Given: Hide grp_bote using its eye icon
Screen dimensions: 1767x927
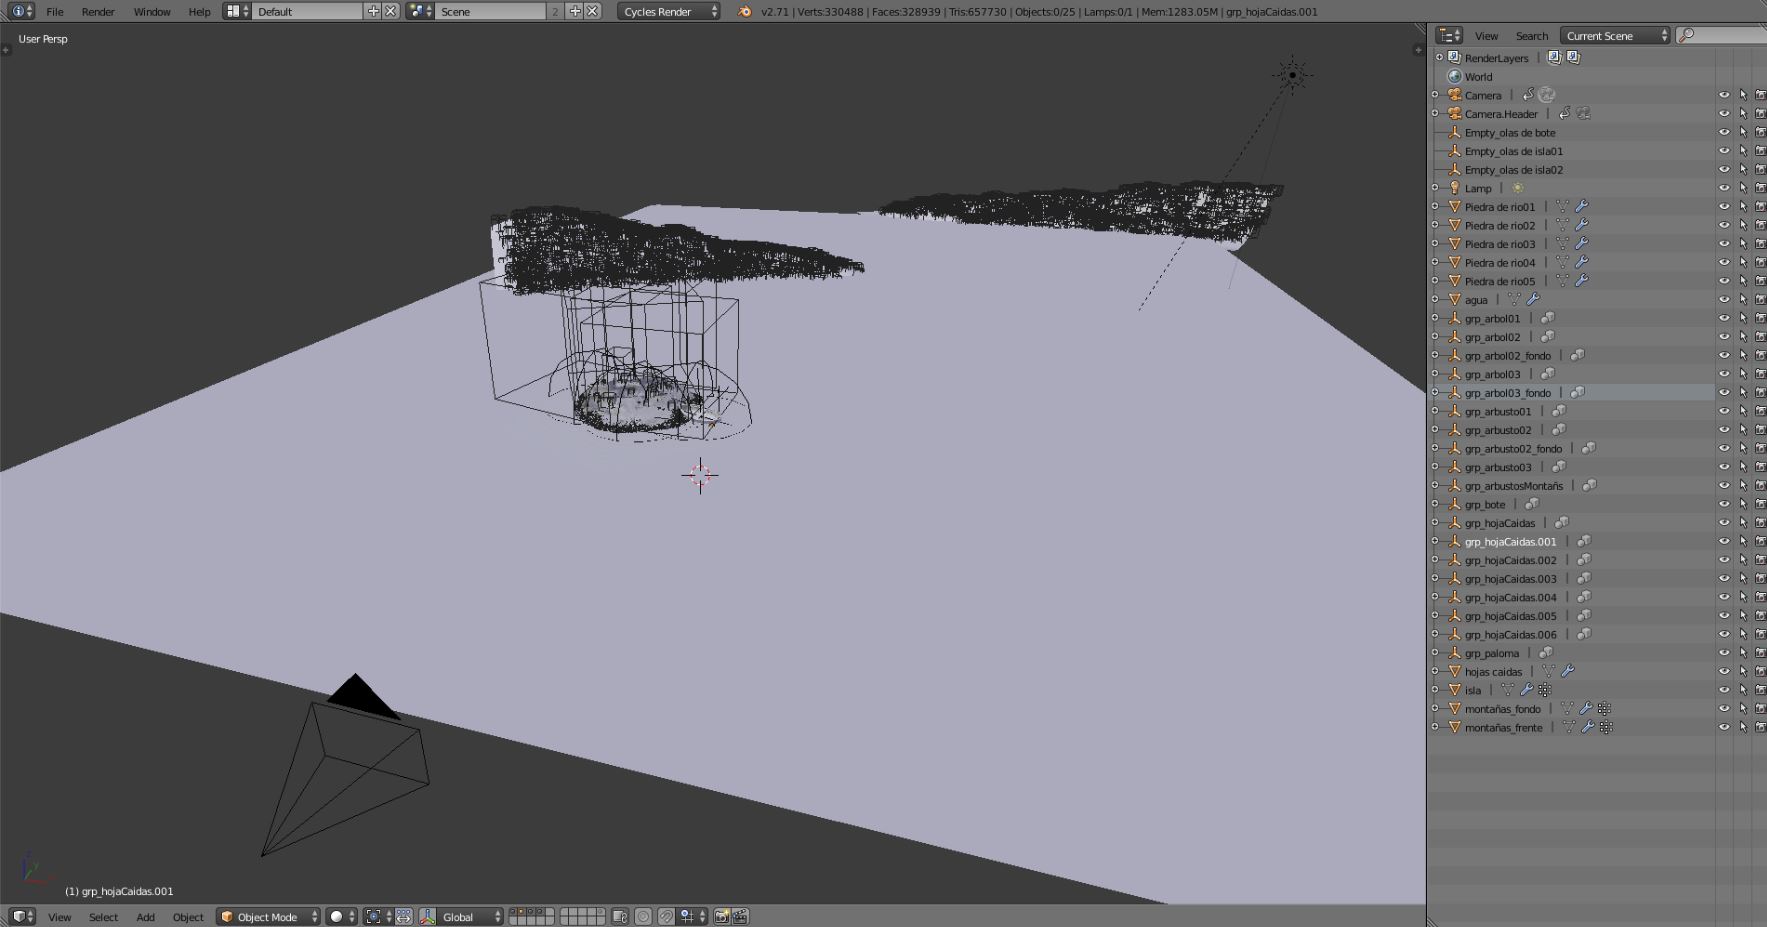Looking at the screenshot, I should pos(1724,505).
